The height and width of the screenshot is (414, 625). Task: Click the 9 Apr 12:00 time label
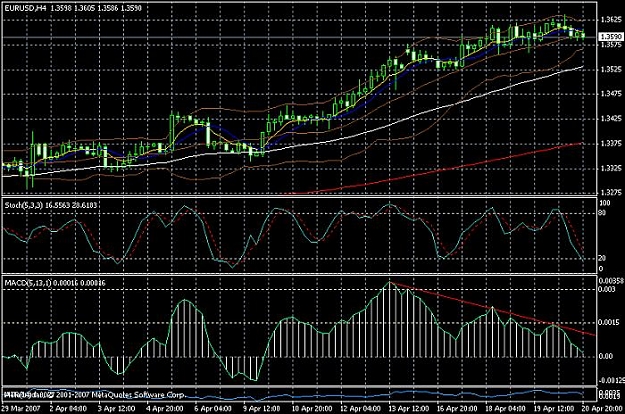point(261,409)
